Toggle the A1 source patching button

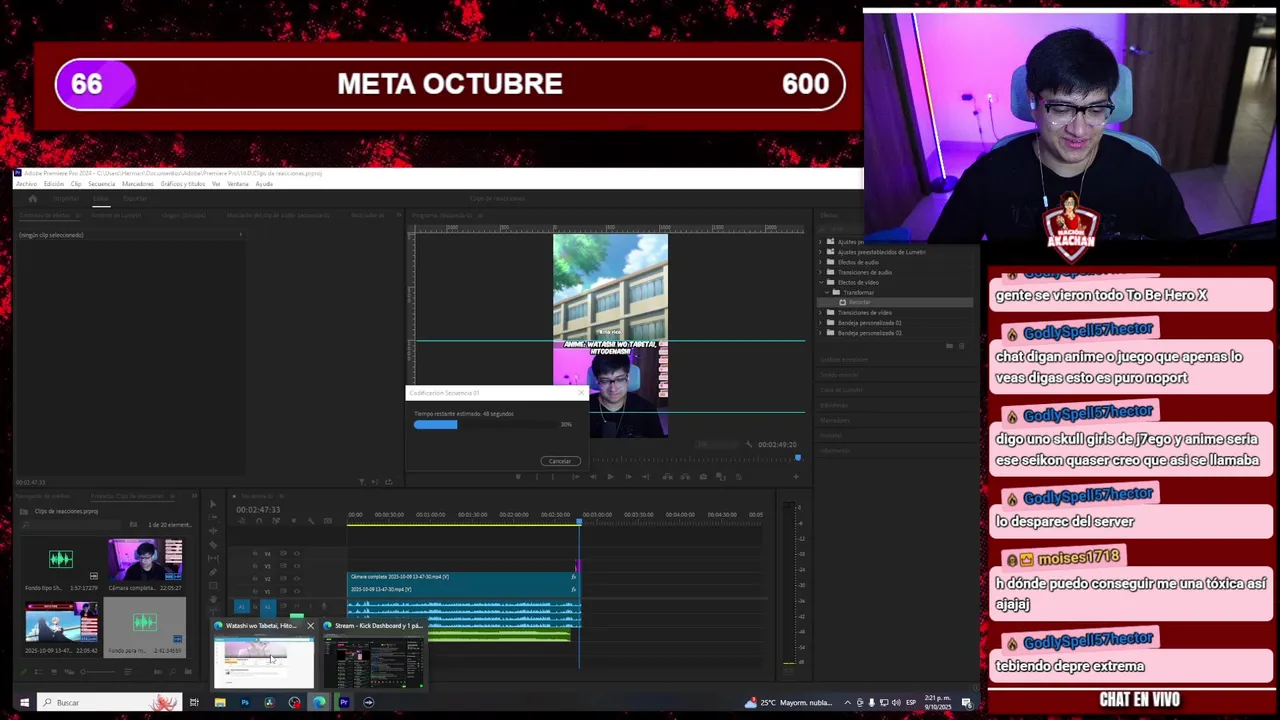[241, 606]
